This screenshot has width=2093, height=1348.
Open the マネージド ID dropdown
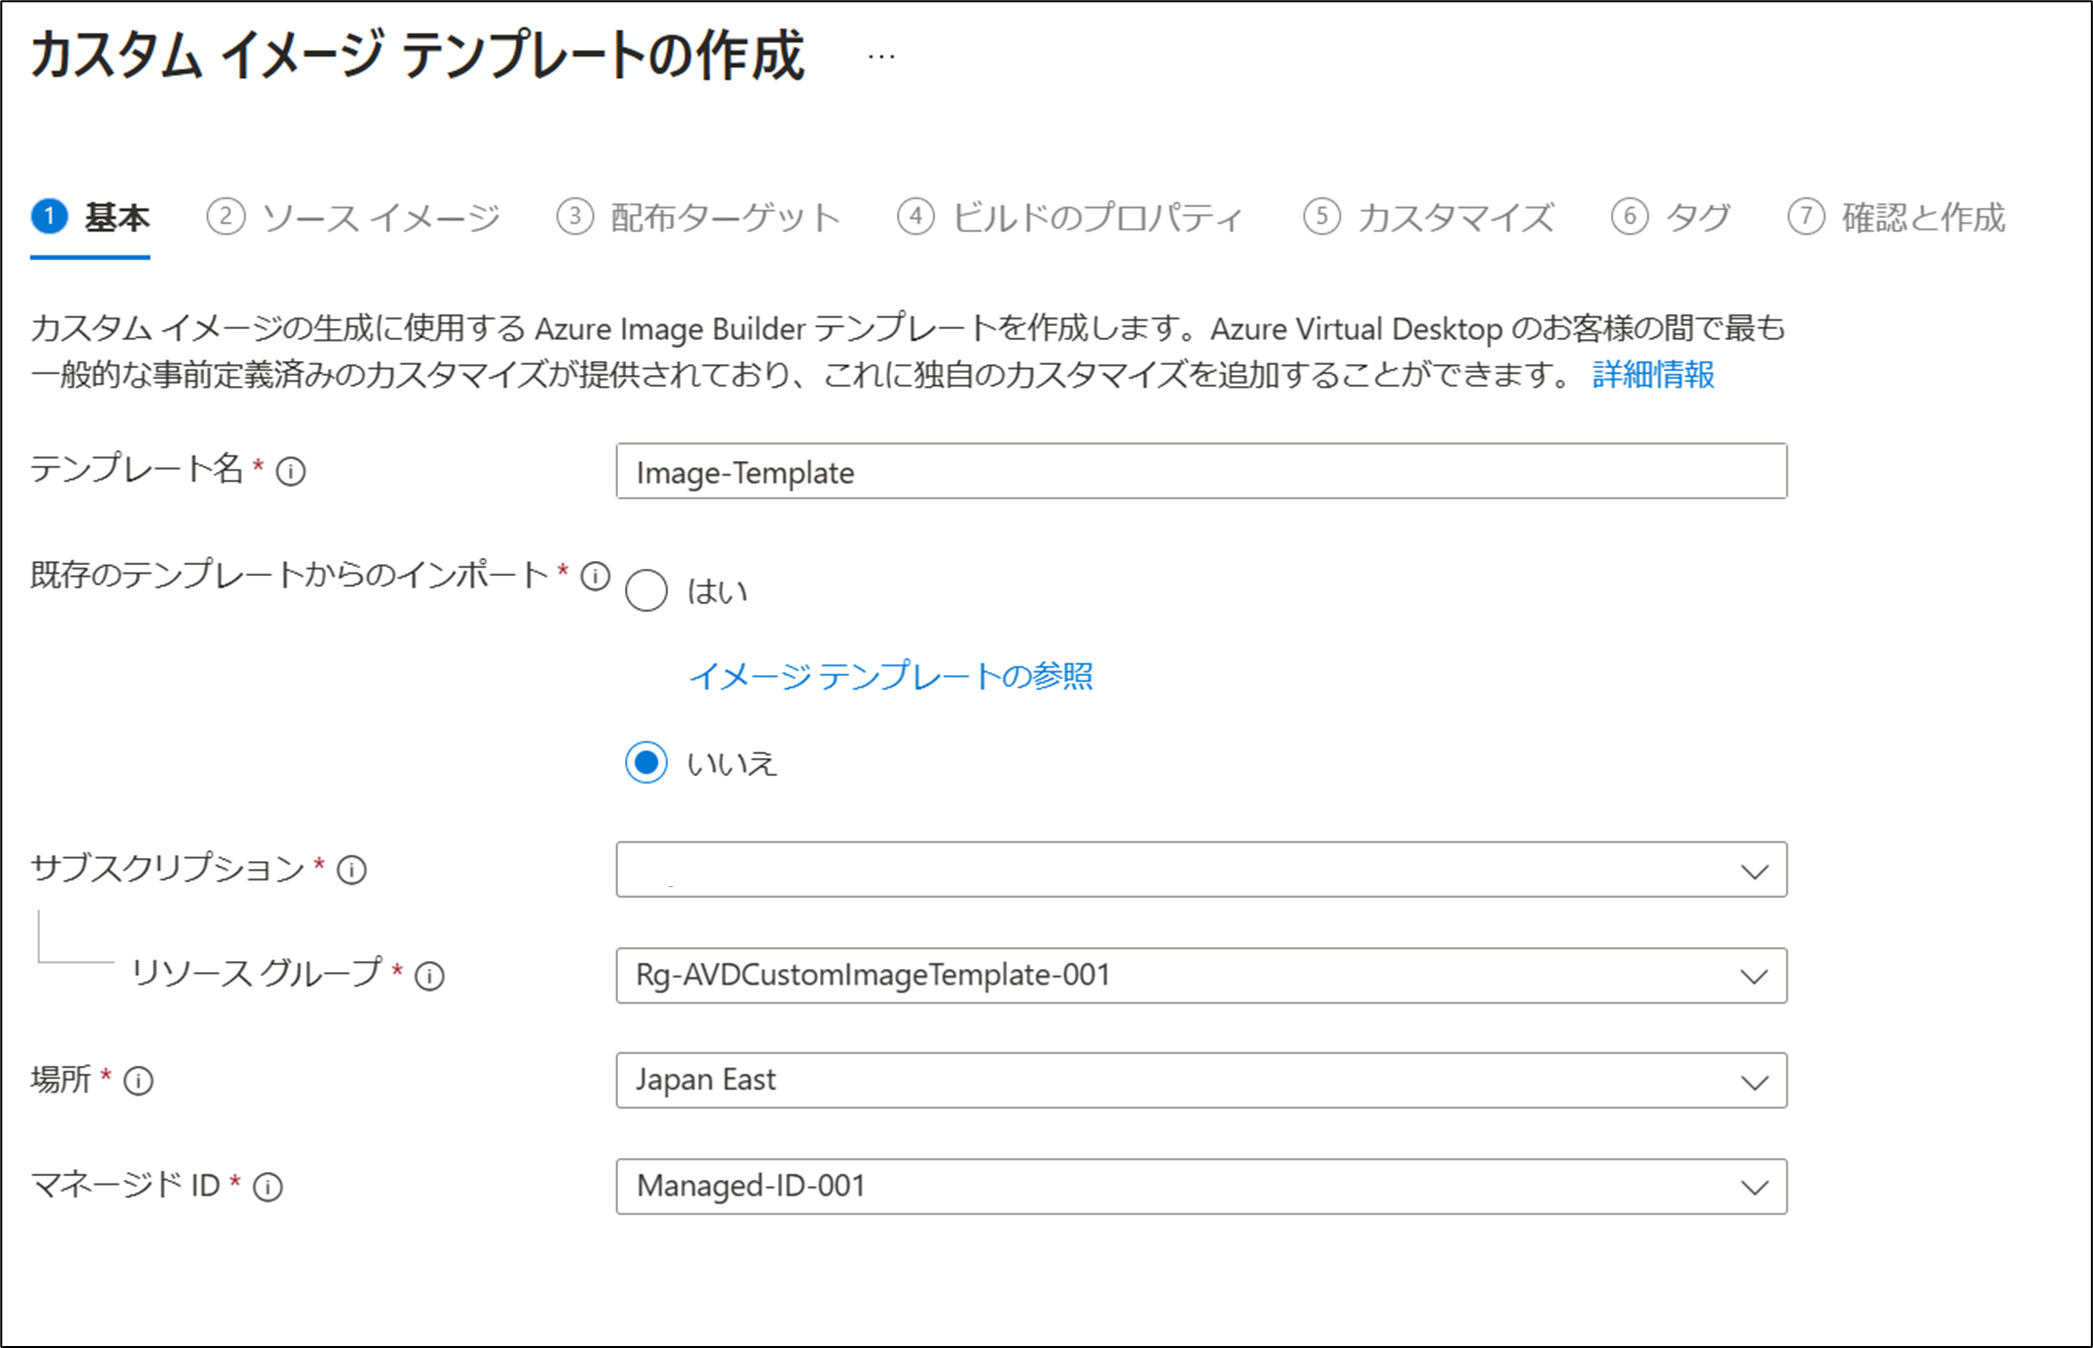point(1200,1186)
